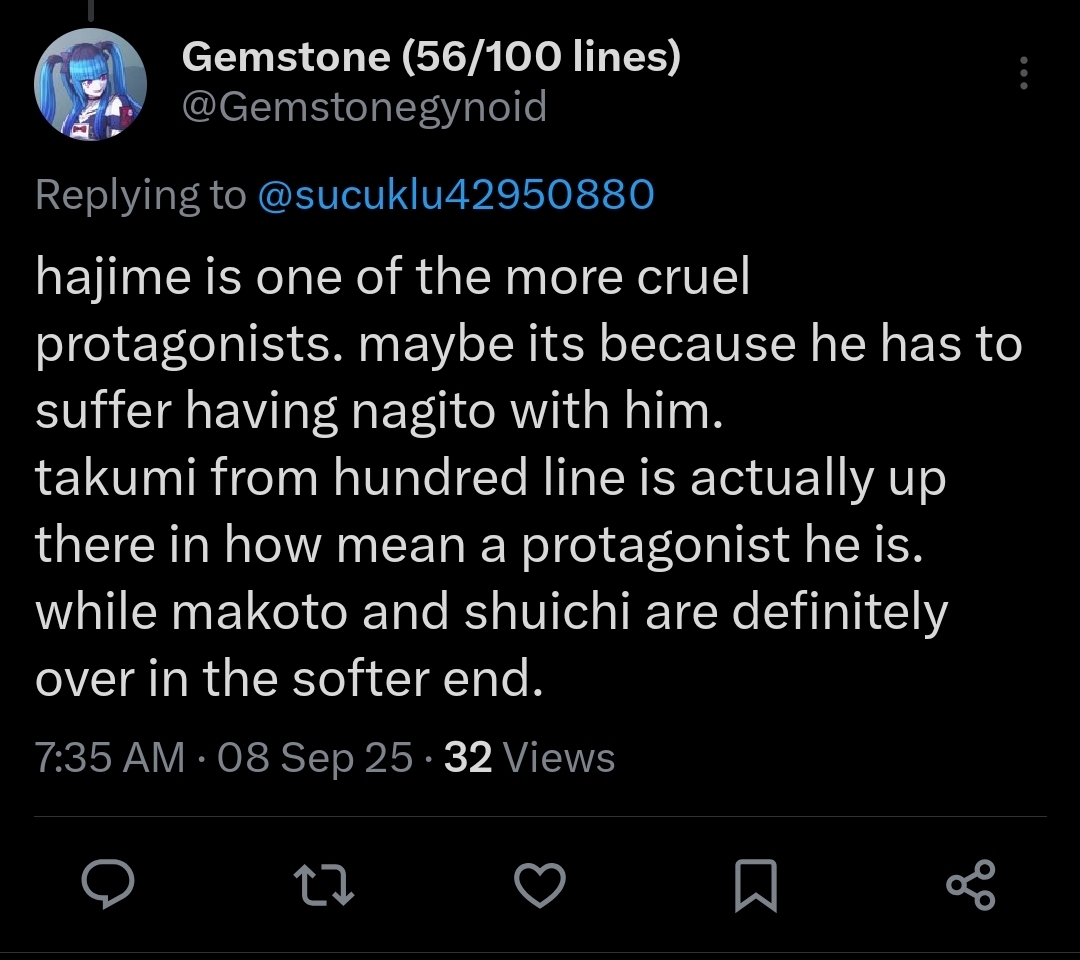Click the thread connector line above the avatar

pos(91,8)
